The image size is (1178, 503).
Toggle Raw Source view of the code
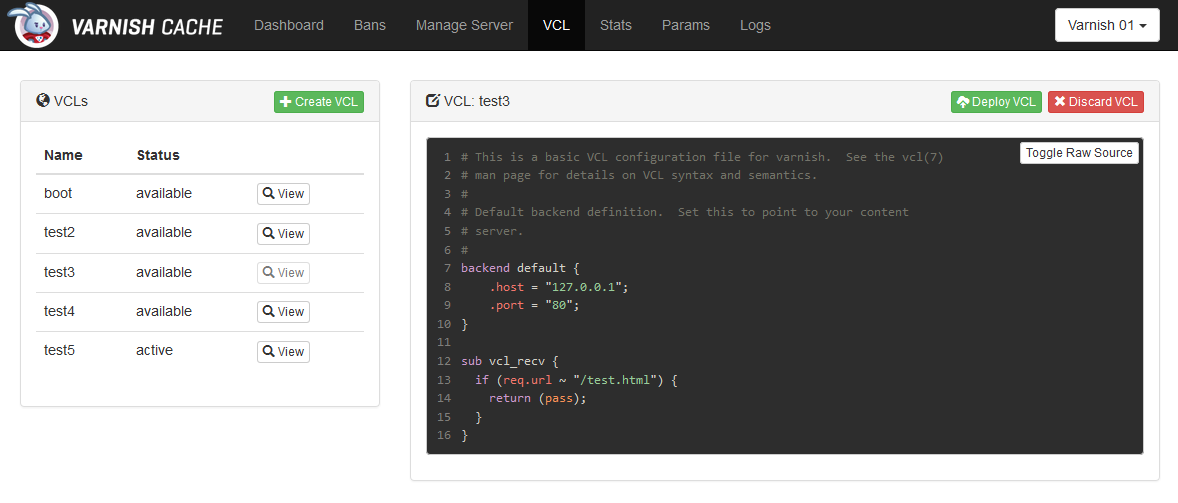click(x=1079, y=152)
